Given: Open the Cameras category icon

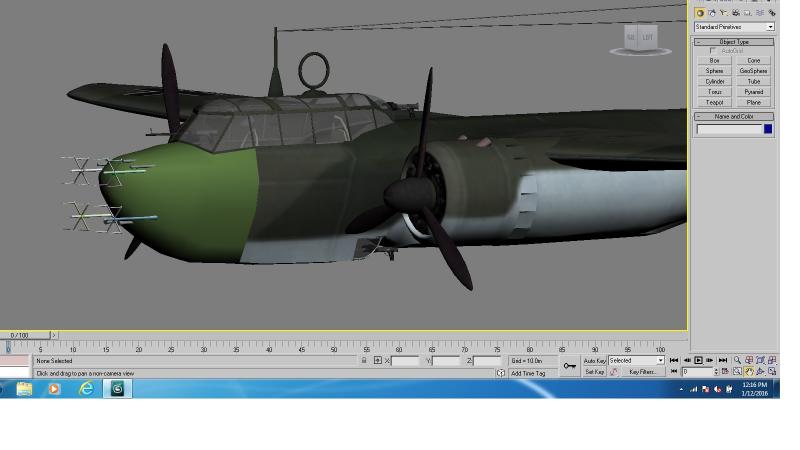Looking at the screenshot, I should click(x=736, y=13).
